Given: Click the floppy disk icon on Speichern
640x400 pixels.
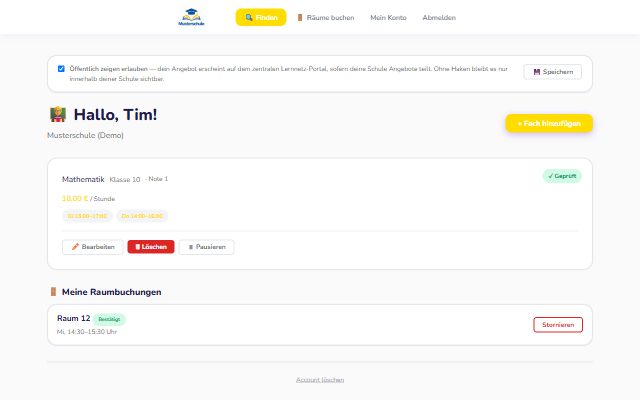Looking at the screenshot, I should pyautogui.click(x=537, y=72).
